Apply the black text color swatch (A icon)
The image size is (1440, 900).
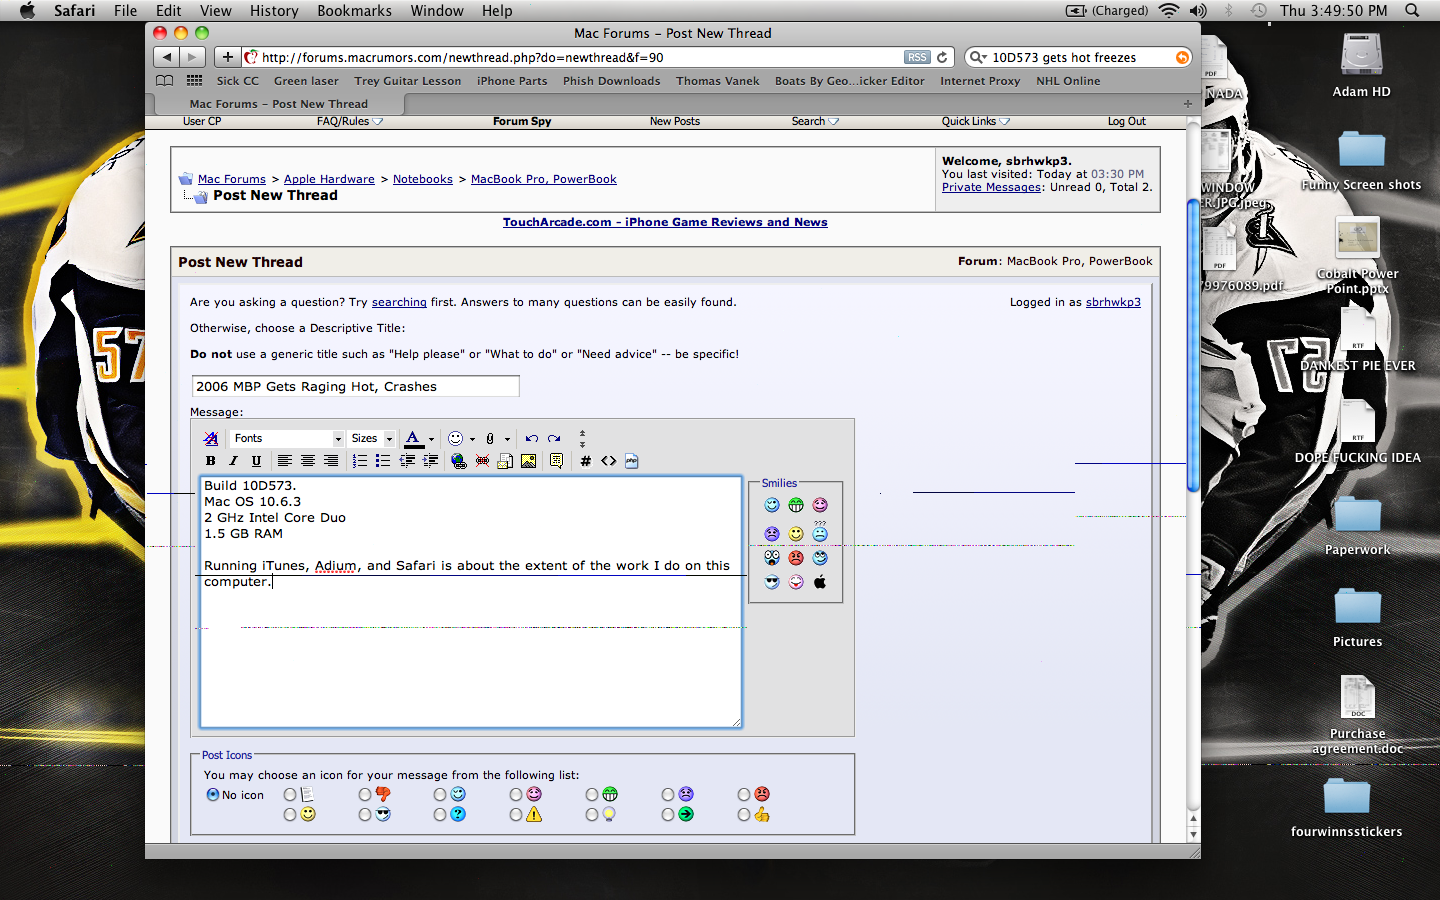click(x=413, y=439)
